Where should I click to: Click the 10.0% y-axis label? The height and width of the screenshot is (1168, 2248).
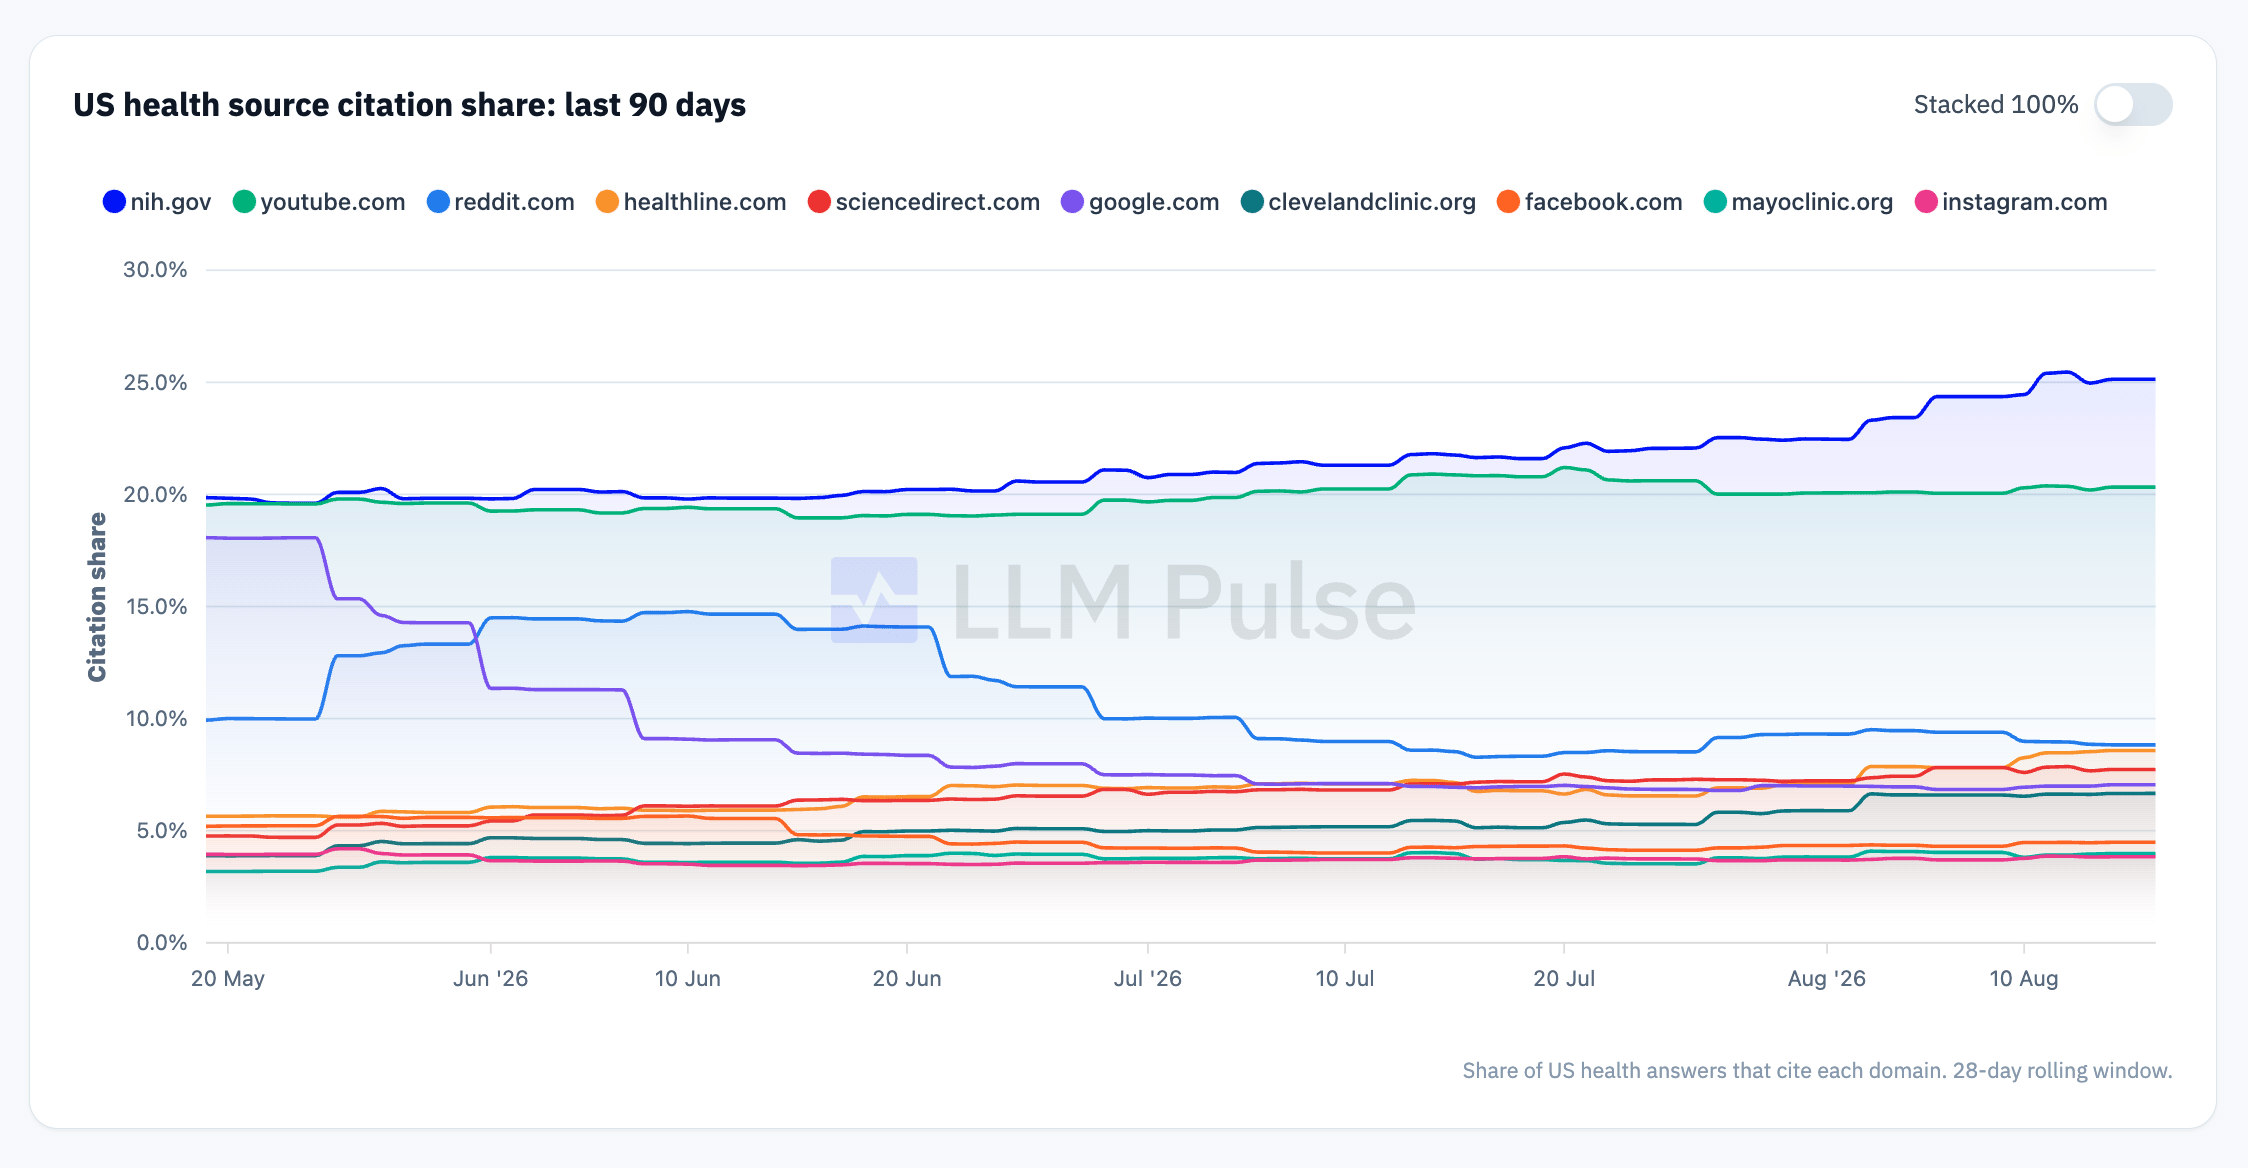156,718
